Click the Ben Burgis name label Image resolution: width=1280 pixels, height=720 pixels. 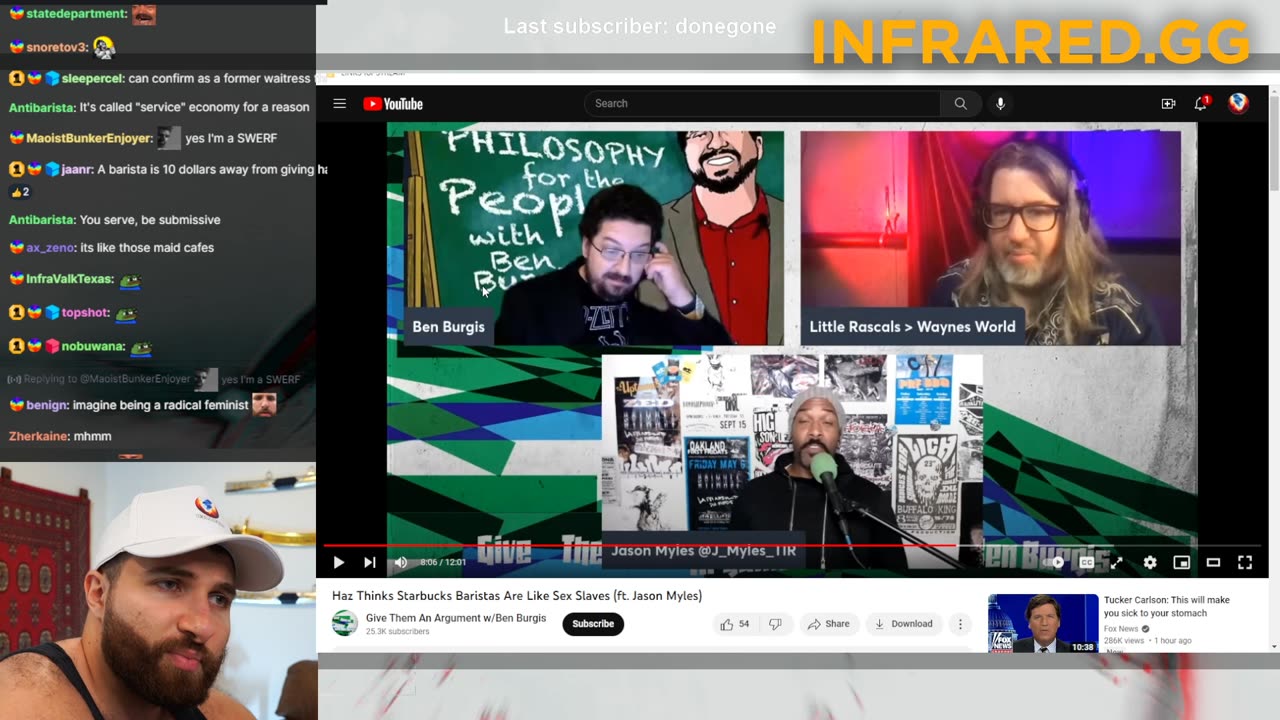[x=448, y=327]
